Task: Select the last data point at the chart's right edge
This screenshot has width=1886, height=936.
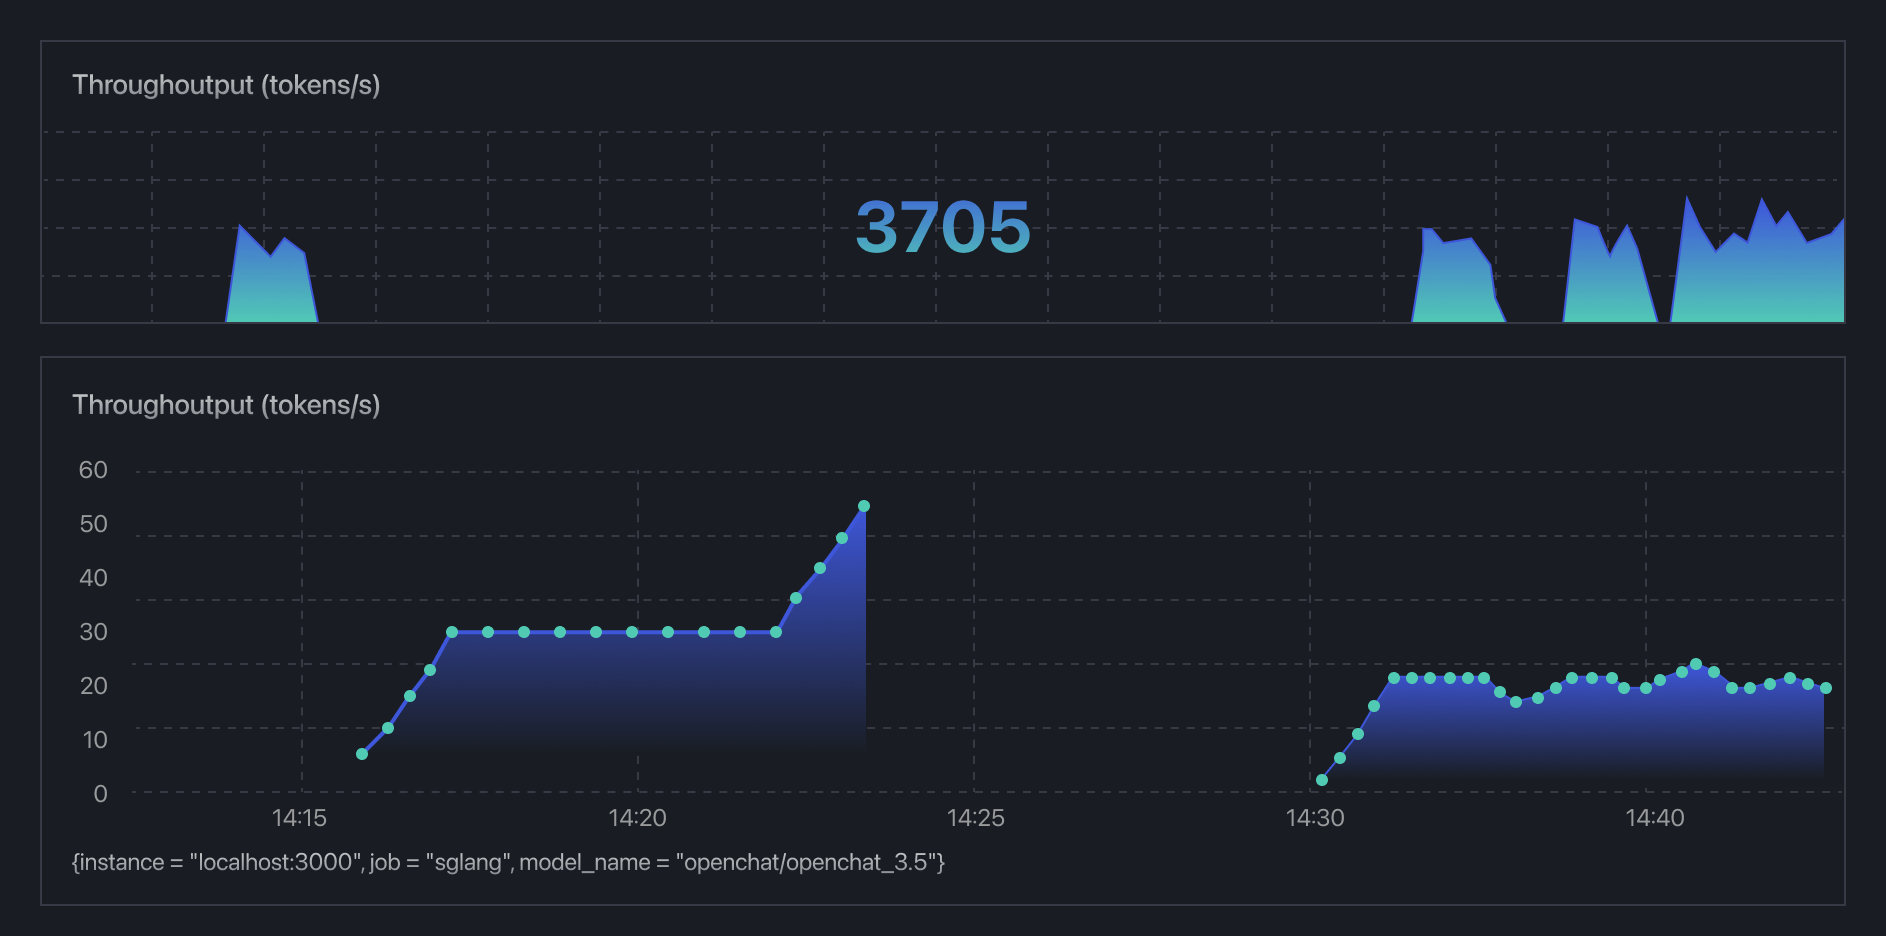Action: [x=1826, y=688]
